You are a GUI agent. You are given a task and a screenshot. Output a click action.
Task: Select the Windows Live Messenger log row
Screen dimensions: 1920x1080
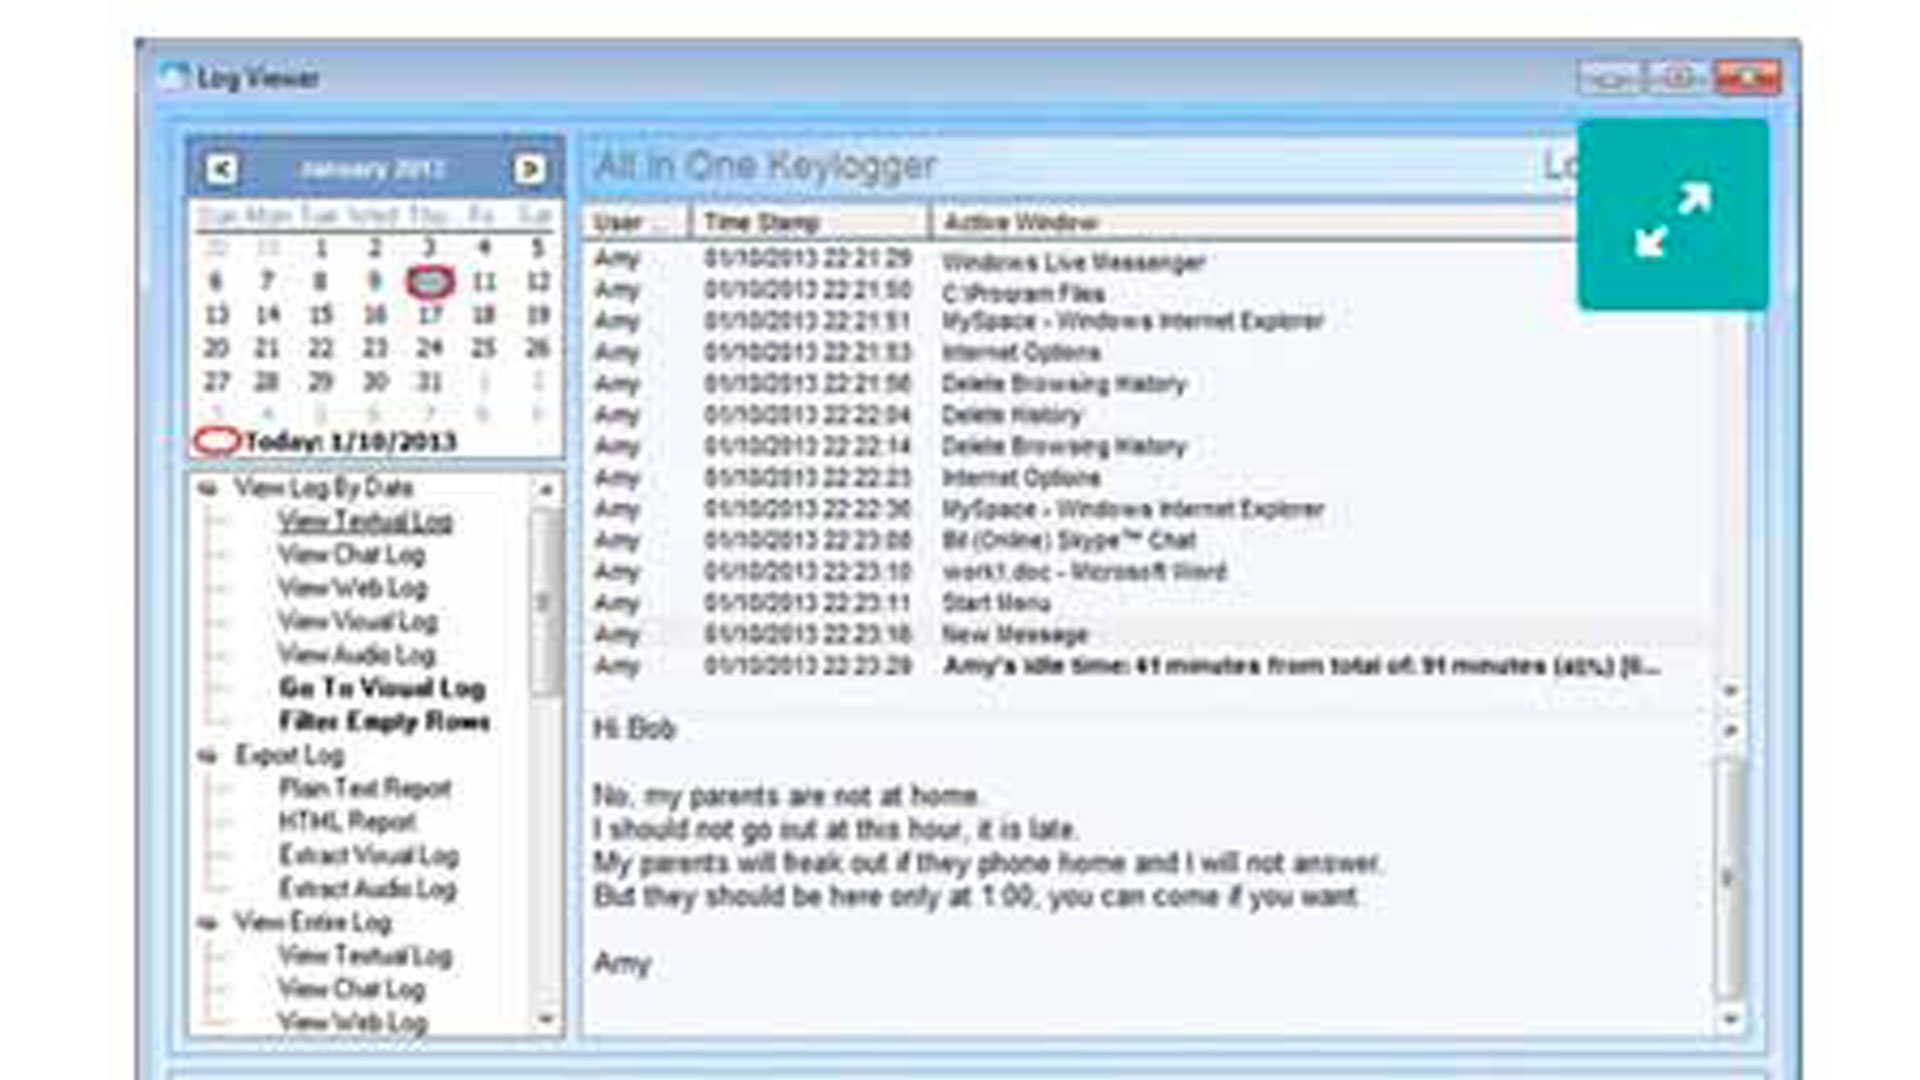tap(1073, 263)
